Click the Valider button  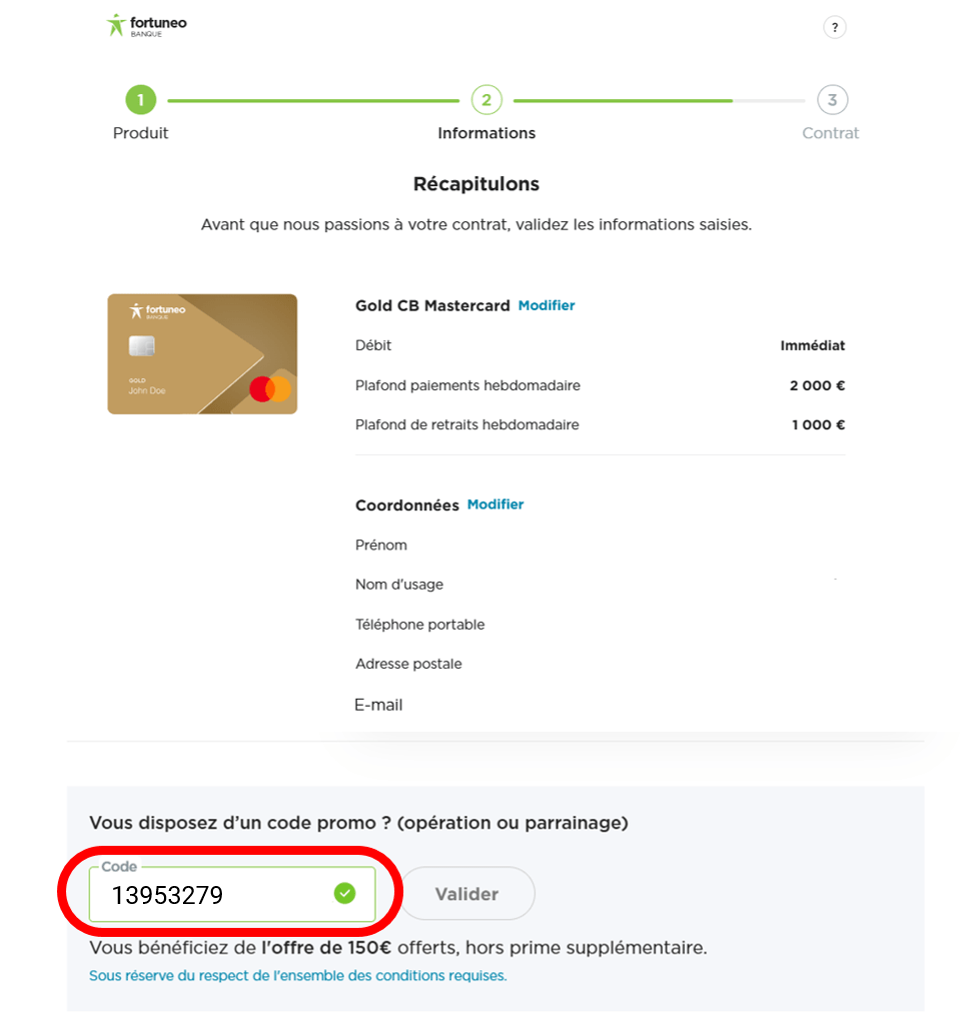click(467, 893)
